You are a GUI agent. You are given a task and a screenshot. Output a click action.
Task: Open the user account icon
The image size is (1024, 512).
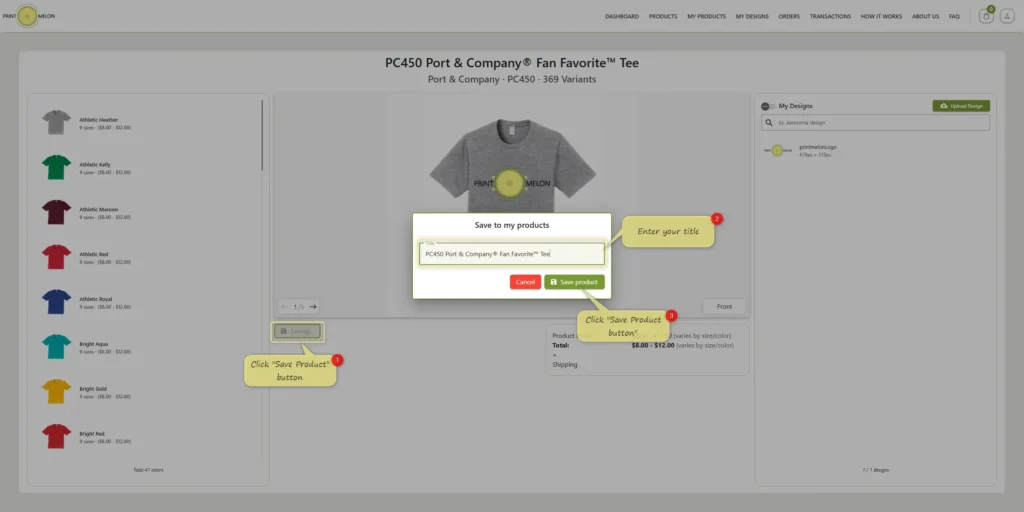pyautogui.click(x=1006, y=17)
